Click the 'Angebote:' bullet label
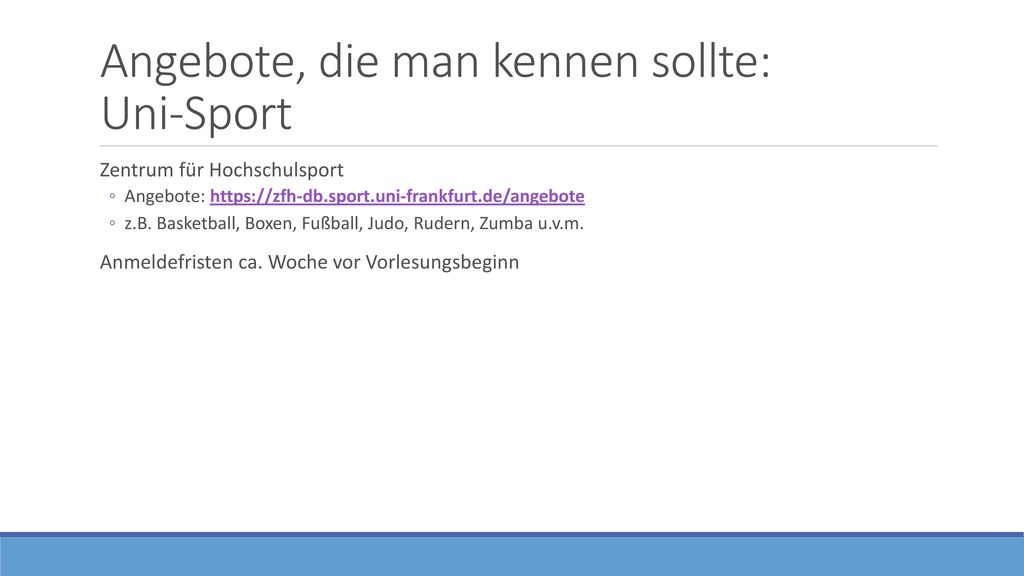Screen dimensions: 1024x576 coord(165,197)
